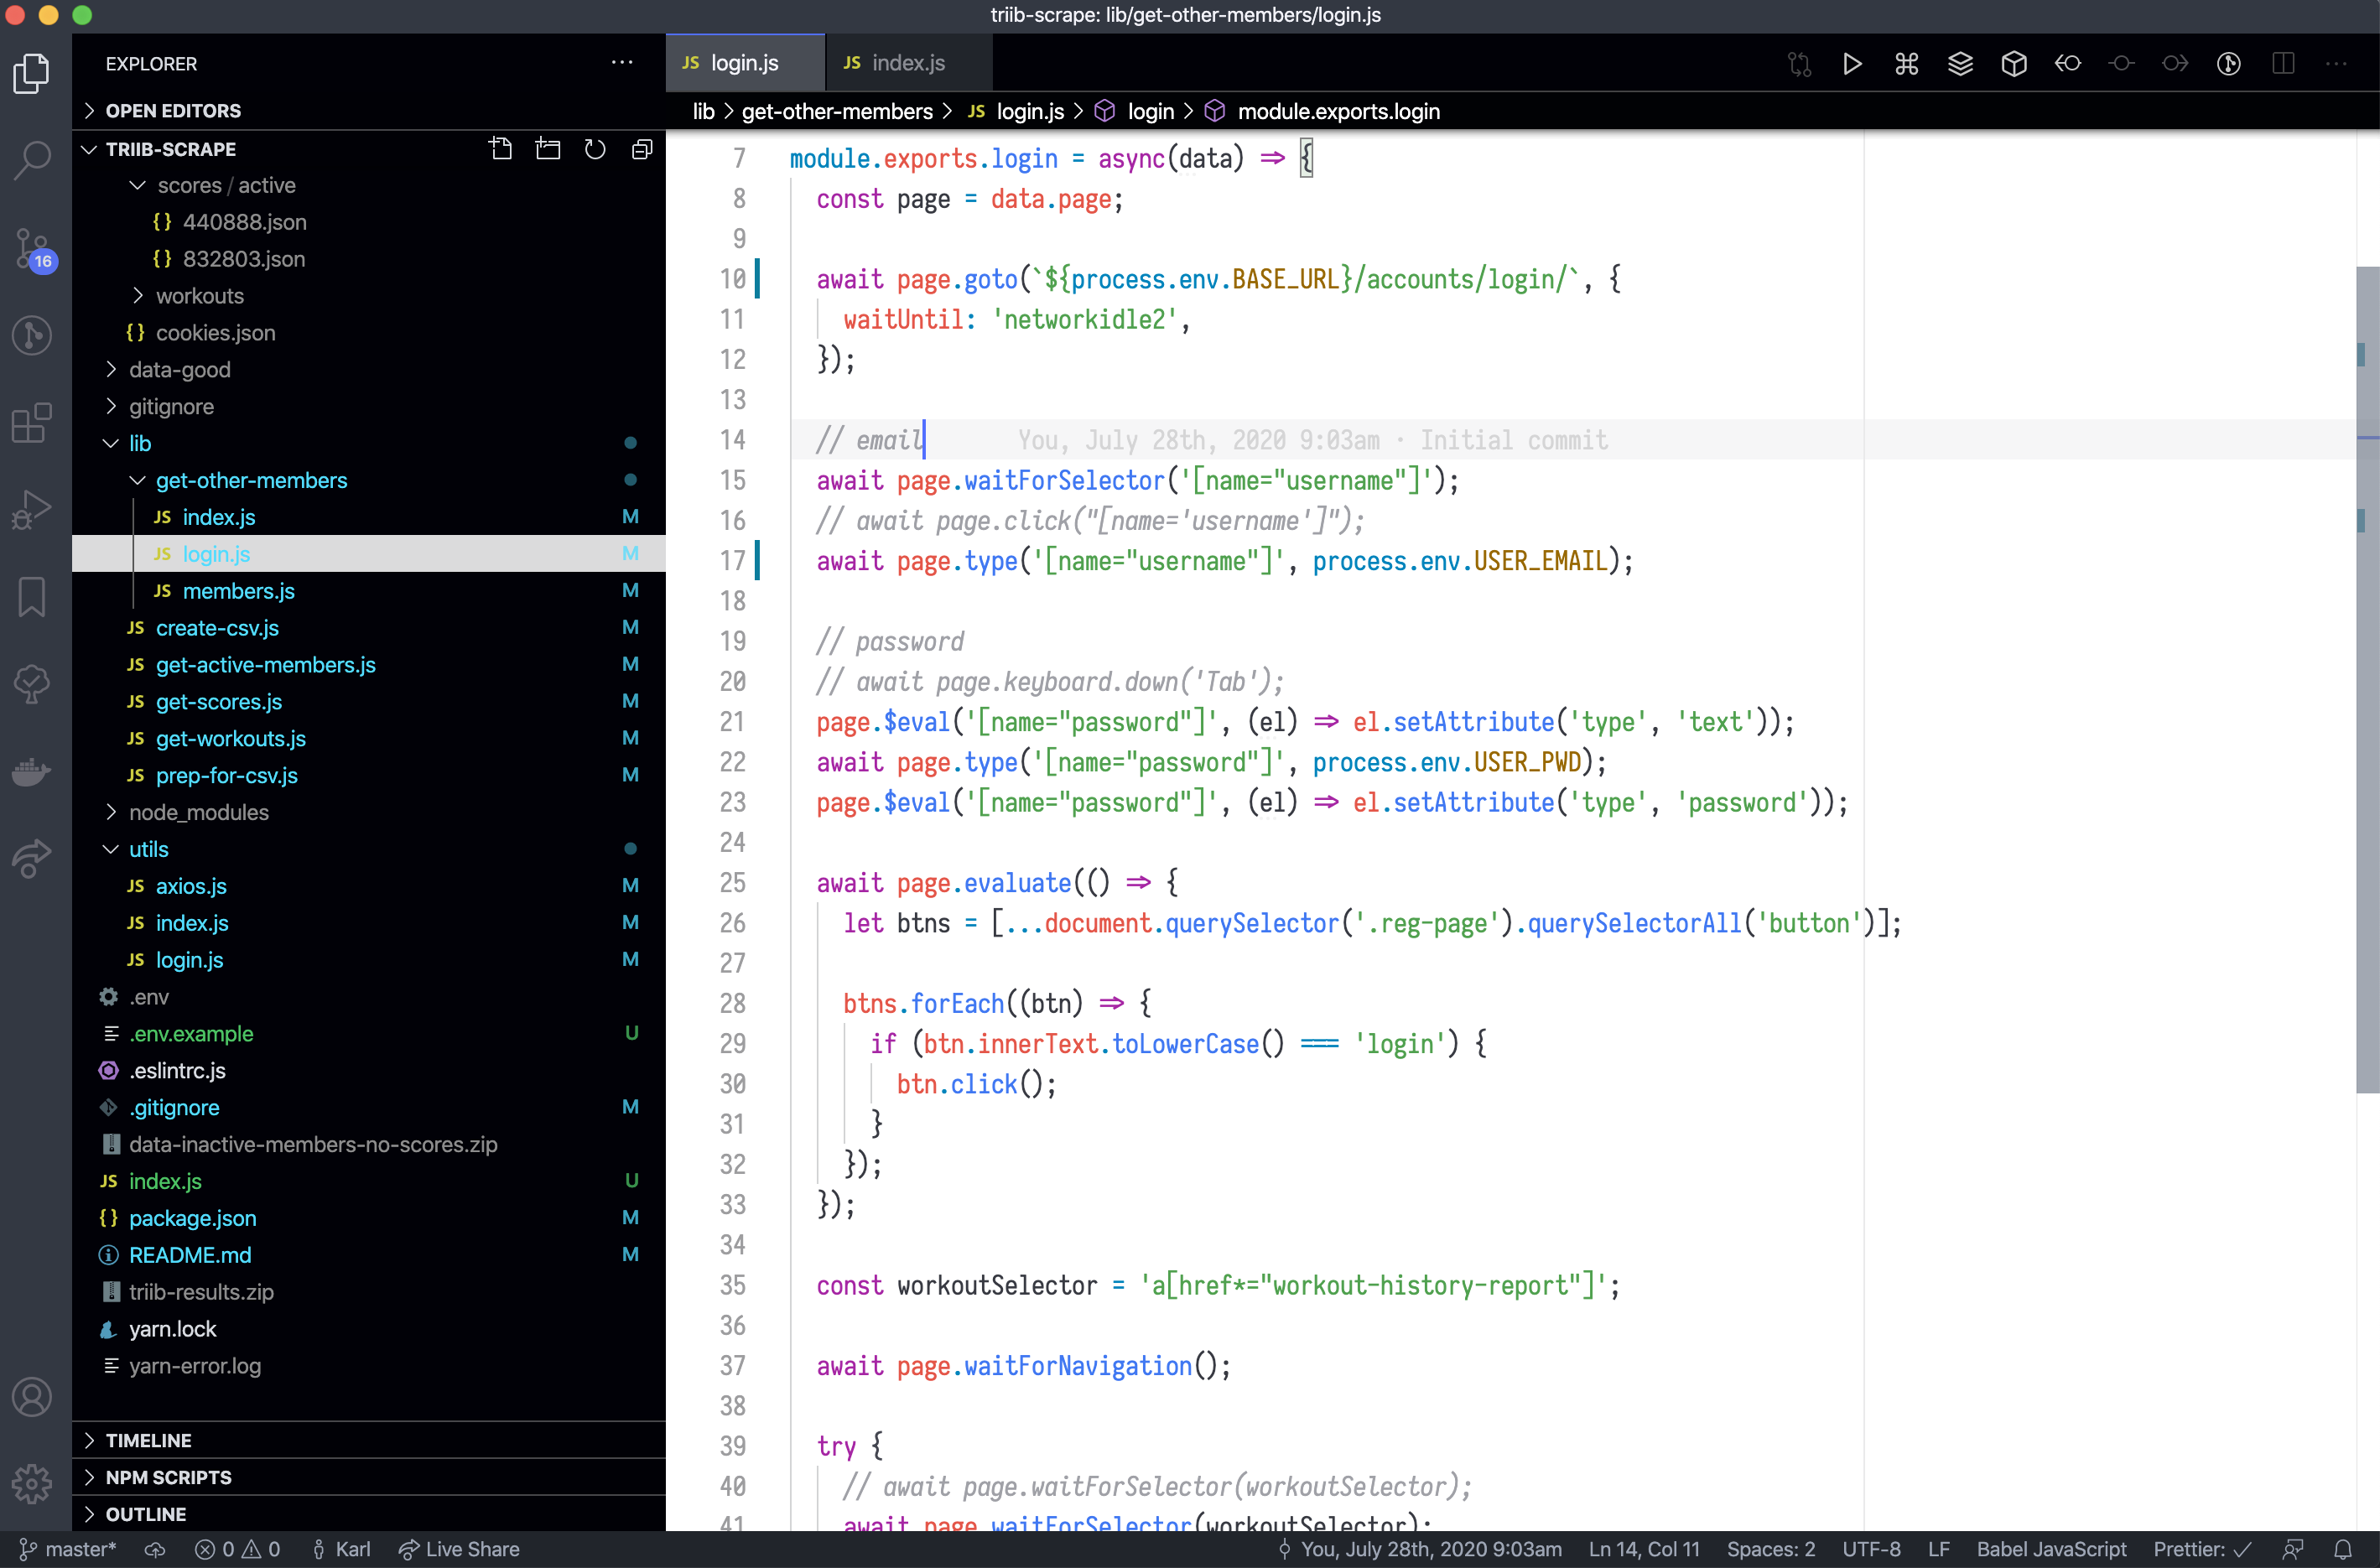Screen dimensions: 2380x1568
Task: Expand the NPM SCRIPTS section
Action: coord(168,1477)
